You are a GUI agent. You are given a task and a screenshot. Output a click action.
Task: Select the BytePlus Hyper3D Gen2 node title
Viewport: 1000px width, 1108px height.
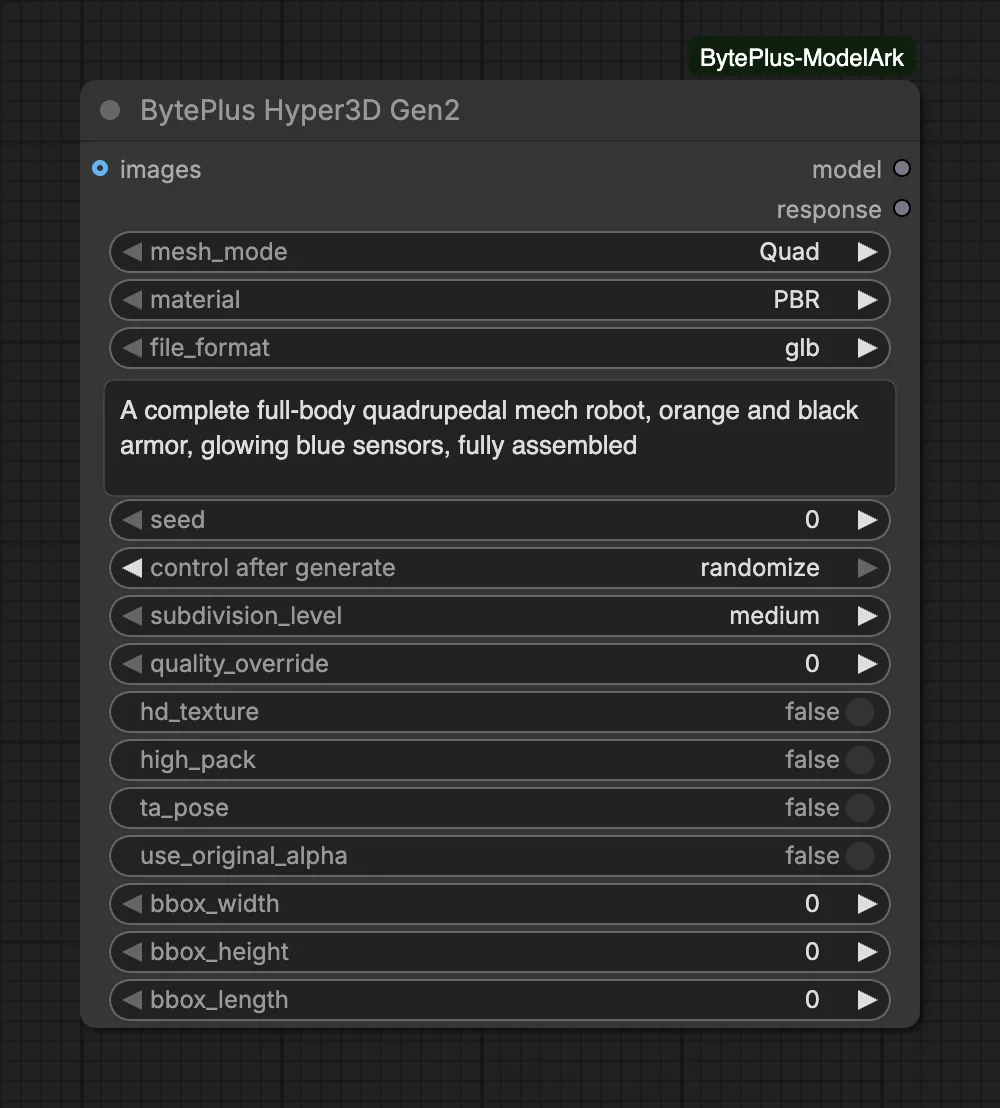point(300,110)
